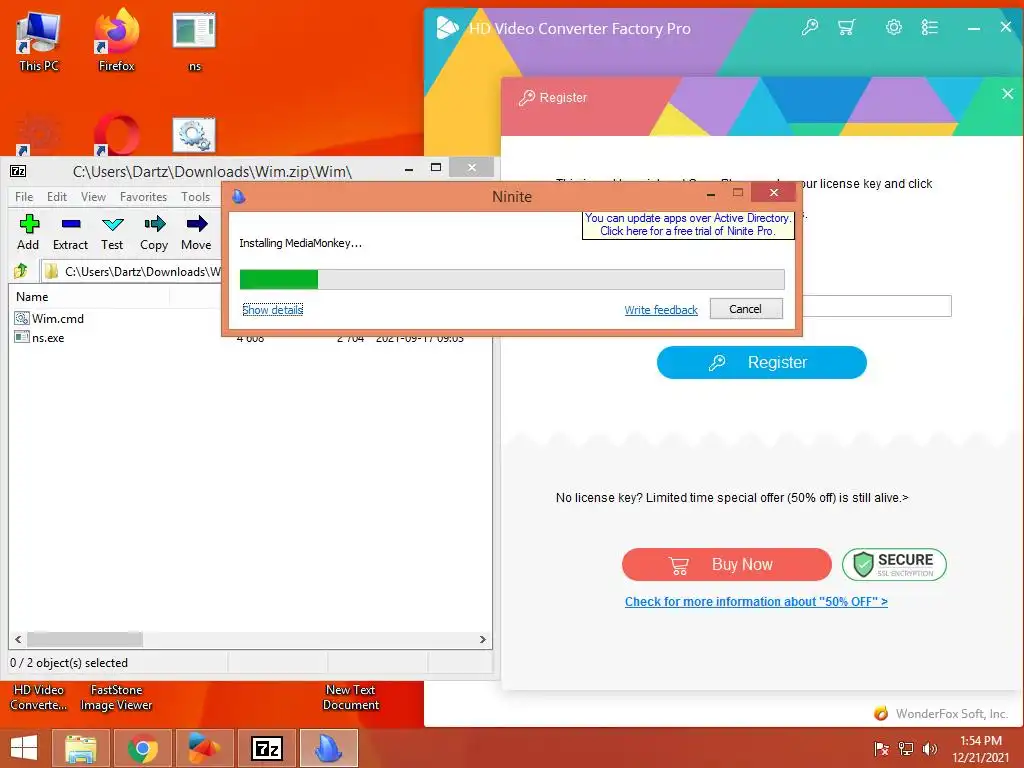Click the Add button in 7-Zip toolbar
Viewport: 1024px width, 768px height.
[28, 232]
